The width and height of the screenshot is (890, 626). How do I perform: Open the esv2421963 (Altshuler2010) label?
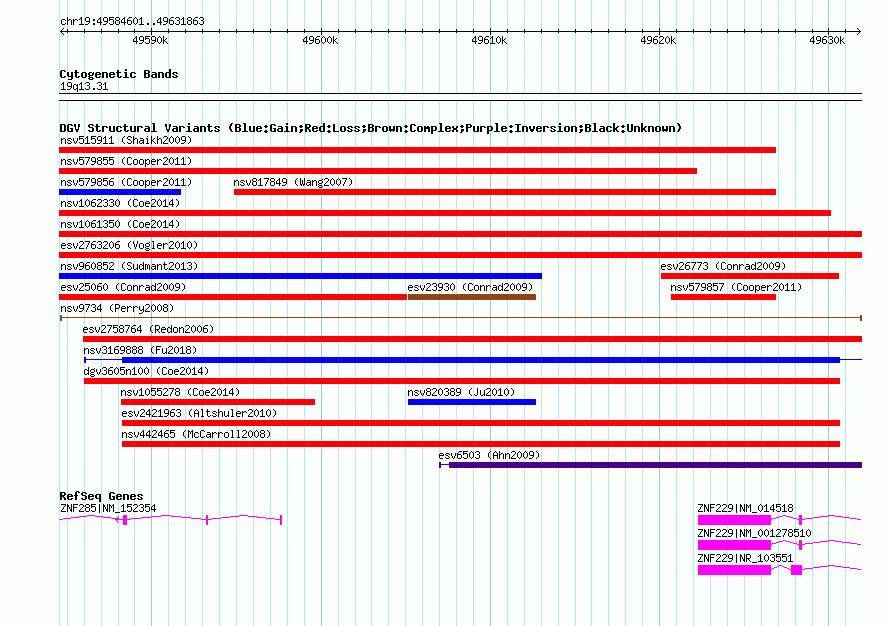click(x=199, y=413)
